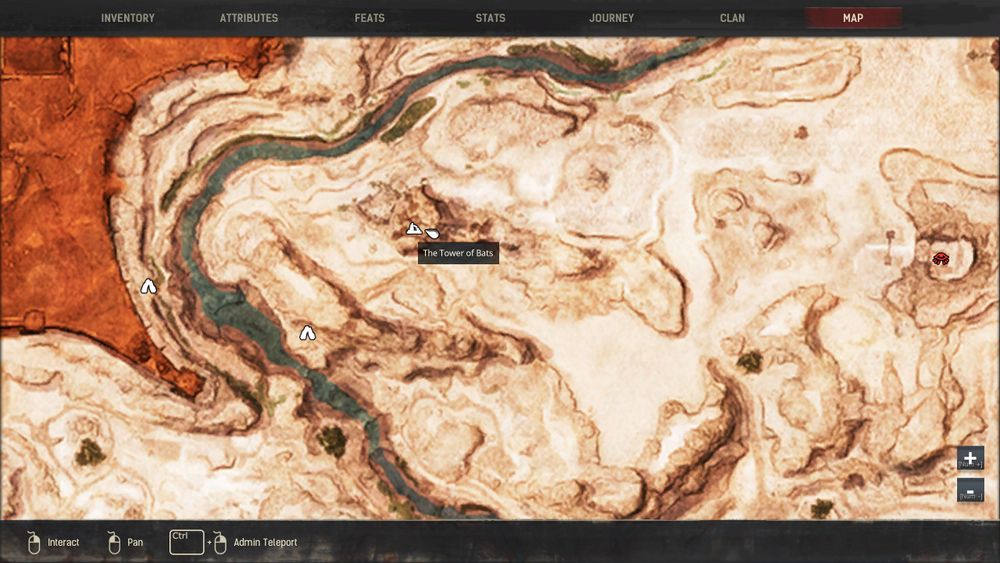This screenshot has height=563, width=1000.
Task: Click the Admin Teleport label
Action: (x=265, y=543)
